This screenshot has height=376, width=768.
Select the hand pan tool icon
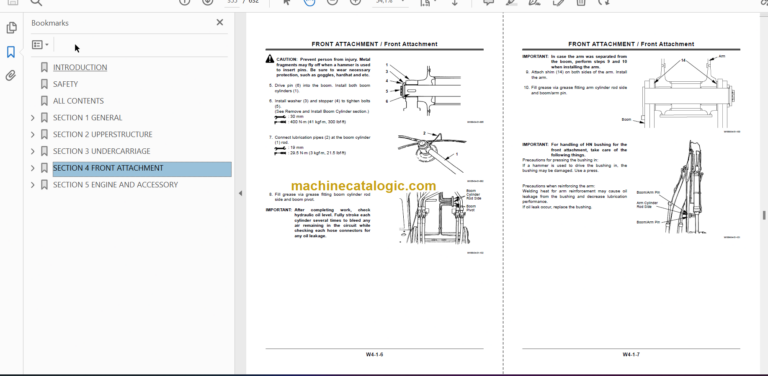click(x=310, y=2)
